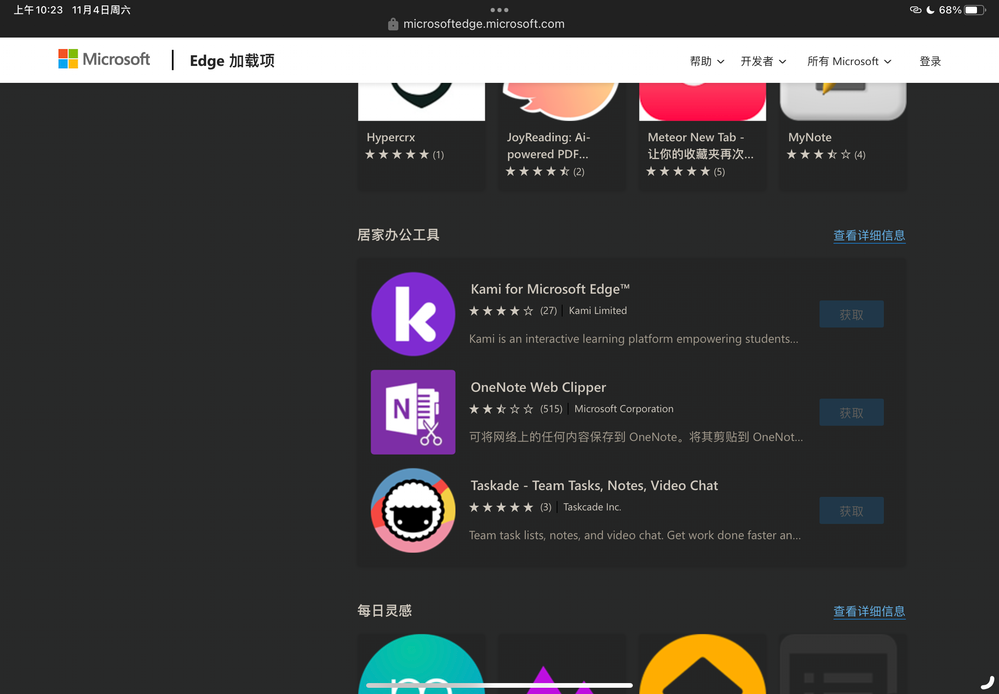Click the Taskcade Inc. publisher name
Viewport: 999px width, 694px height.
coord(592,507)
